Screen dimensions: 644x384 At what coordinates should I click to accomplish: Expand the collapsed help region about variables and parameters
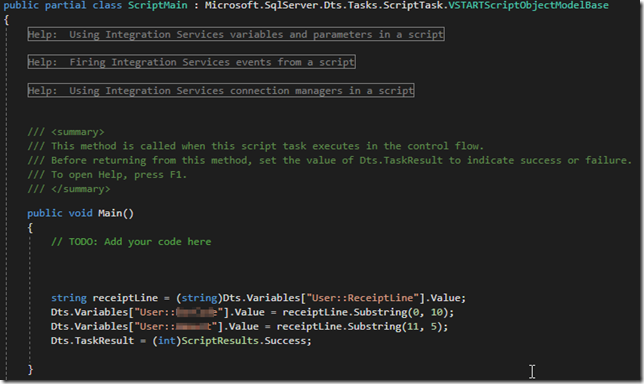click(x=236, y=34)
